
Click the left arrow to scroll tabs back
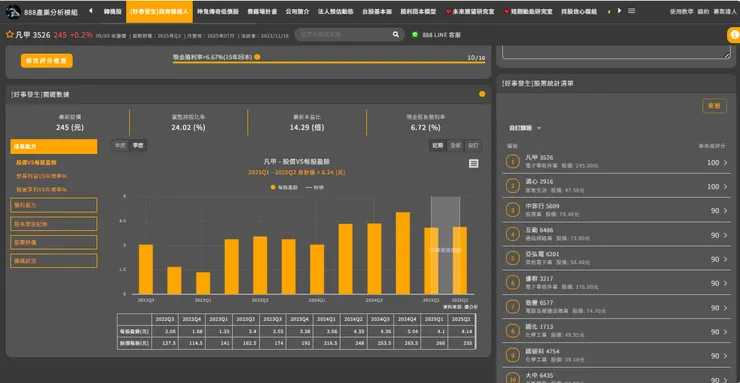coord(91,11)
